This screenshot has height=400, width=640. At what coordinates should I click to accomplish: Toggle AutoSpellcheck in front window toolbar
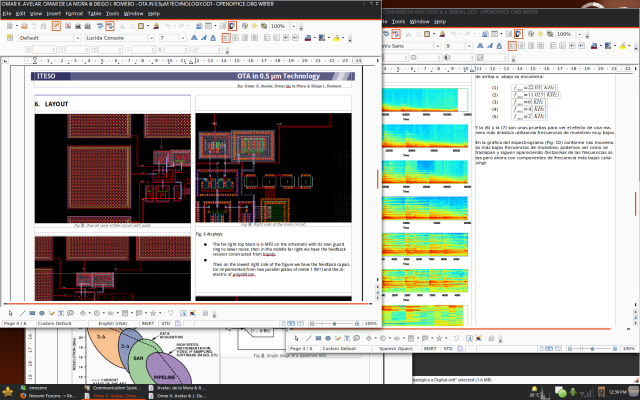click(109, 26)
